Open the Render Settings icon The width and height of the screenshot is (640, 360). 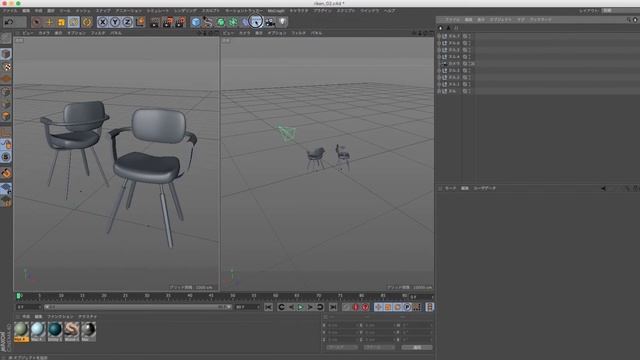pos(180,22)
